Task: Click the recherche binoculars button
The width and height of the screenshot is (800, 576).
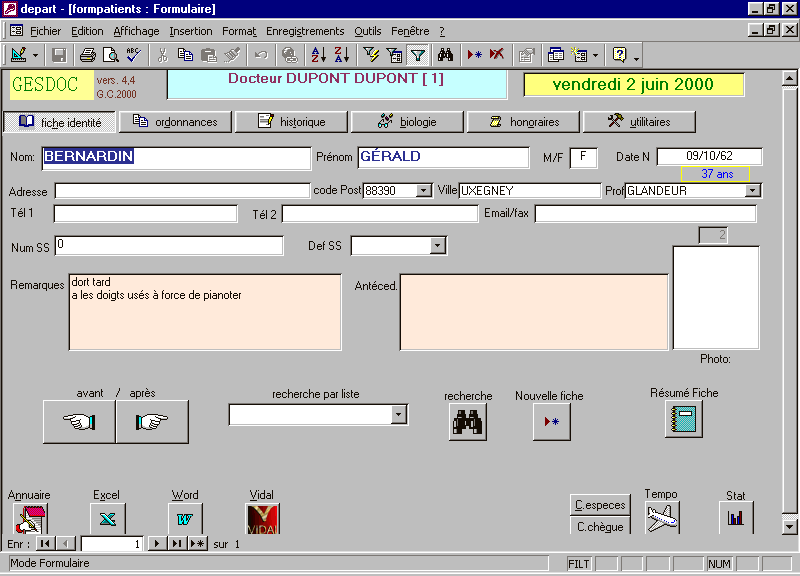Action: coord(468,422)
